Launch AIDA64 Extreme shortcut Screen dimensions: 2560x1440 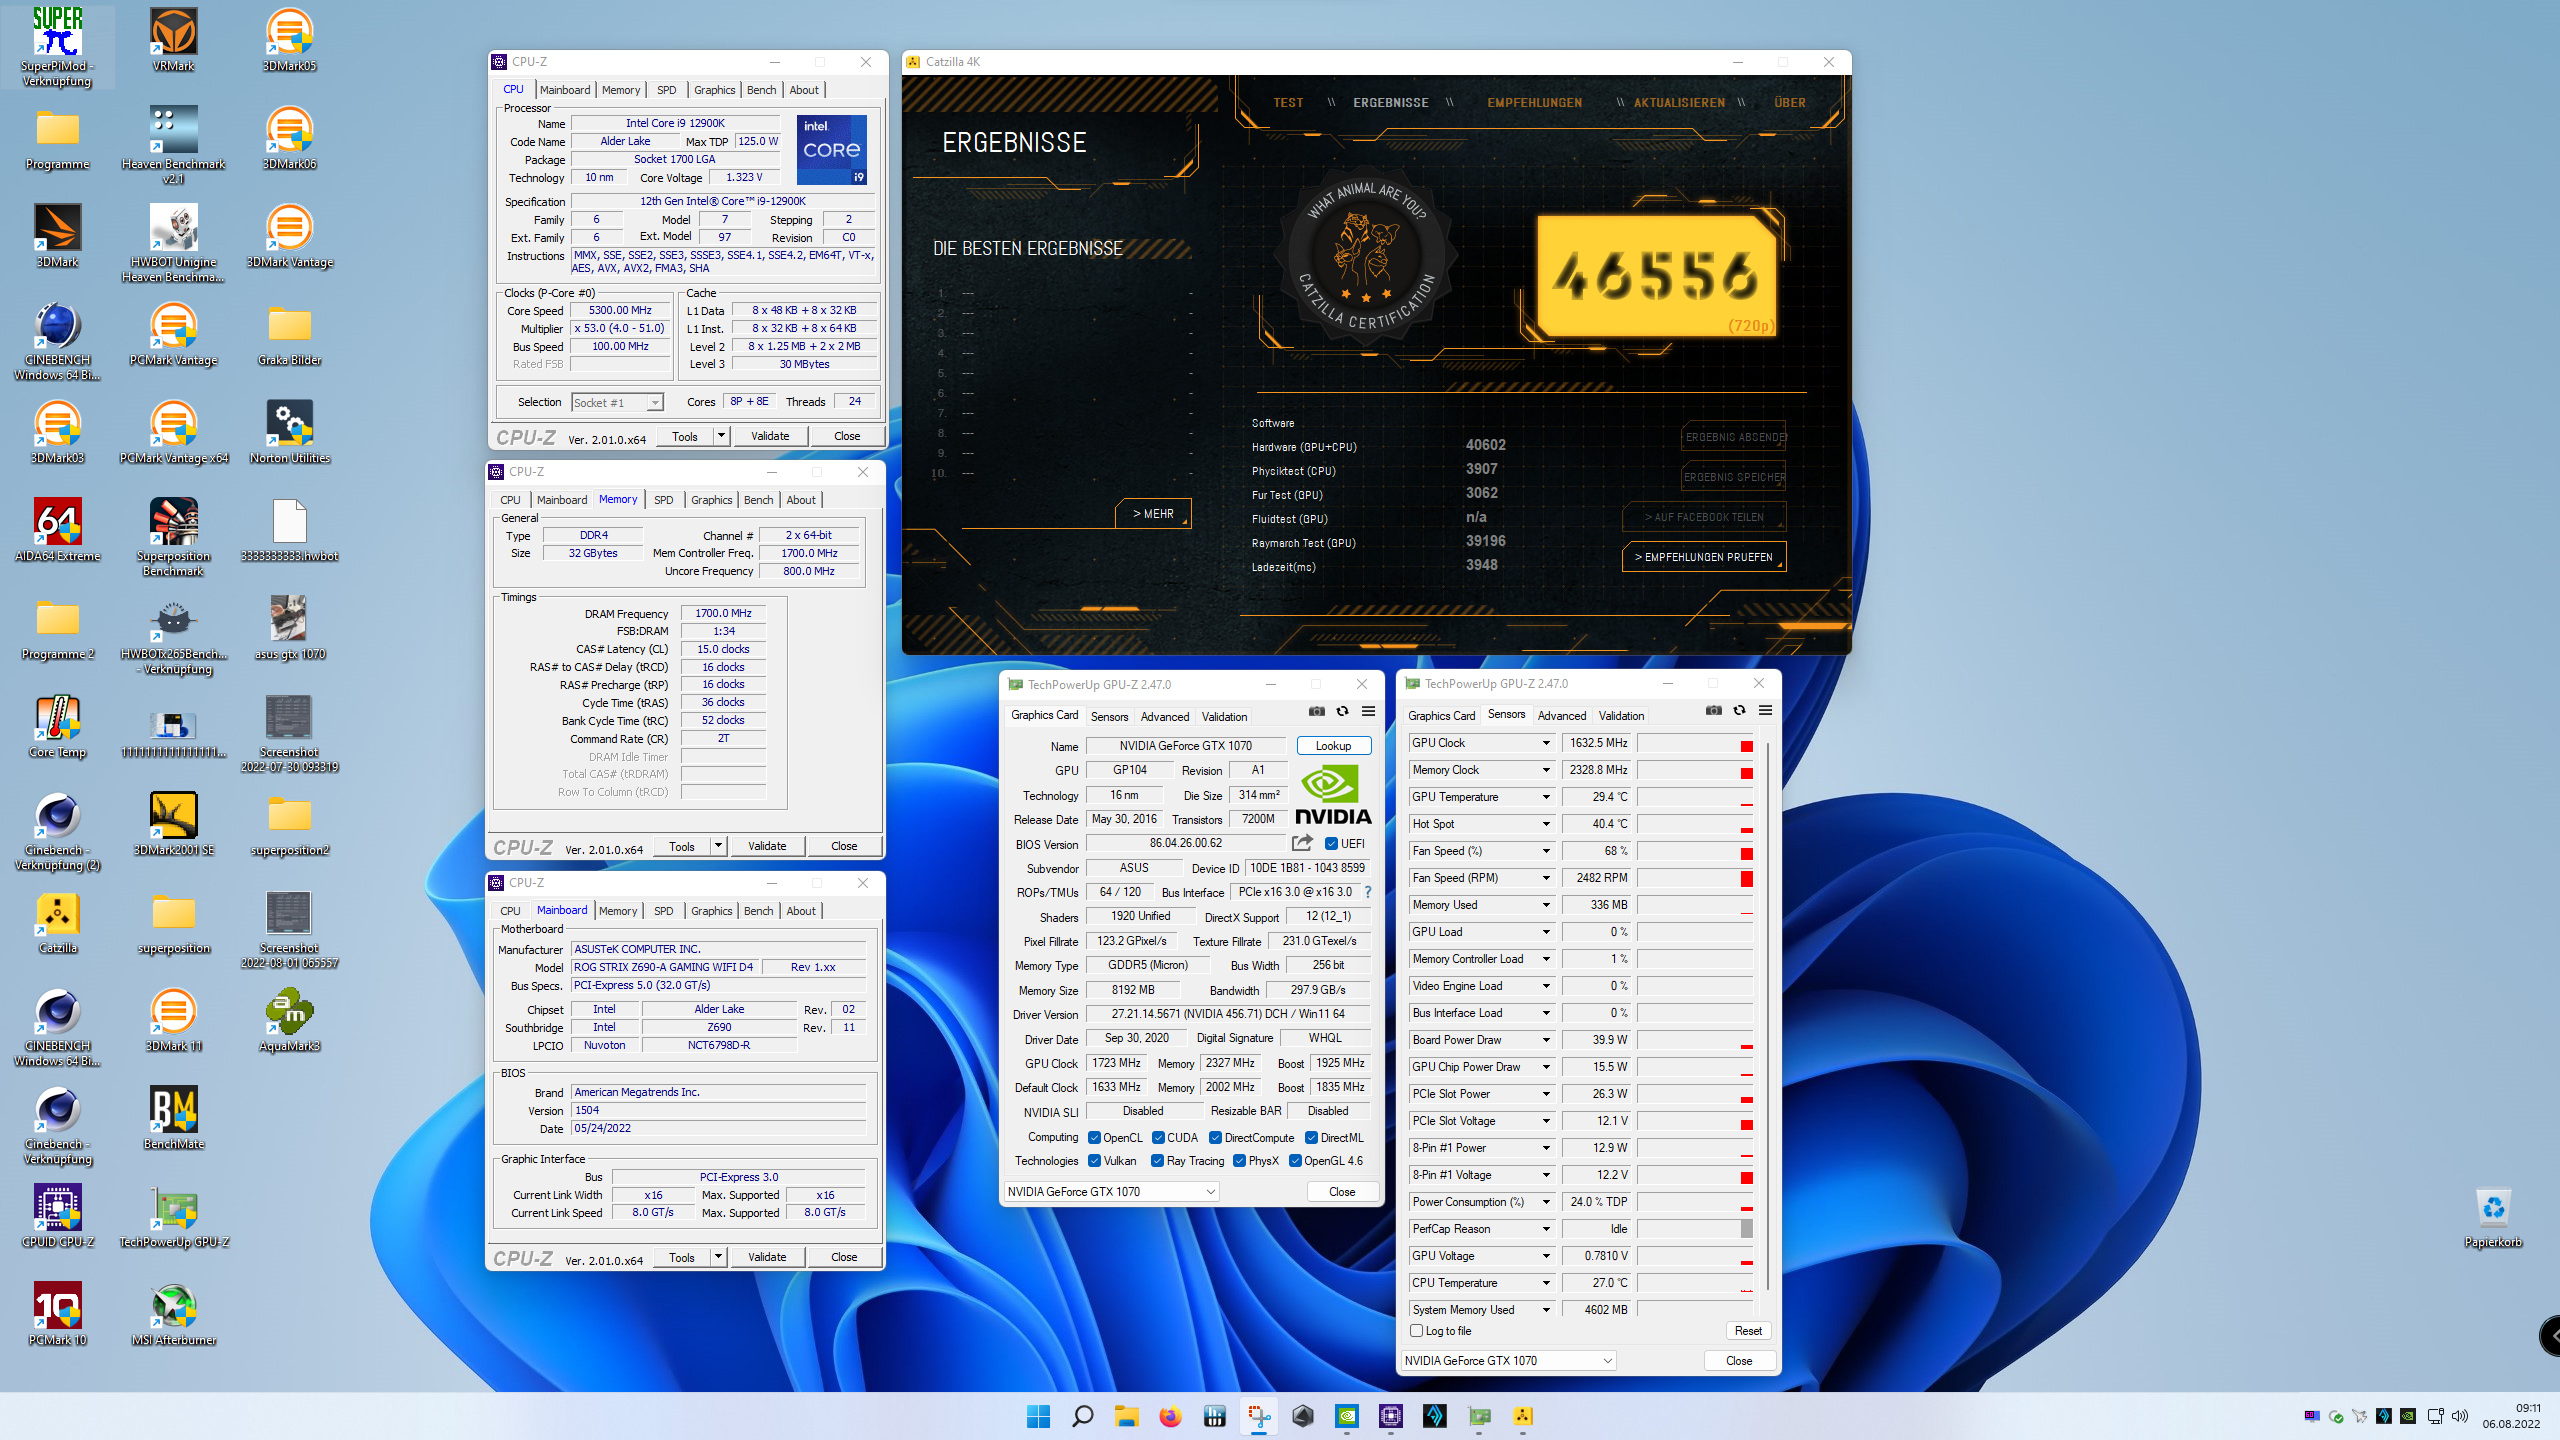tap(57, 530)
